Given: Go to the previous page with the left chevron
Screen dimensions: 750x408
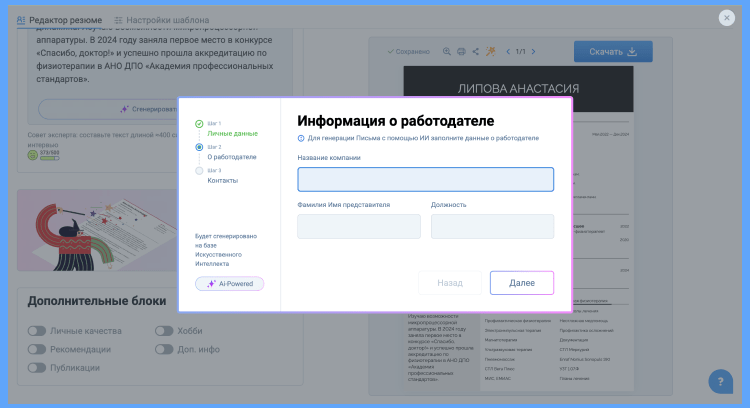Looking at the screenshot, I should 508,52.
